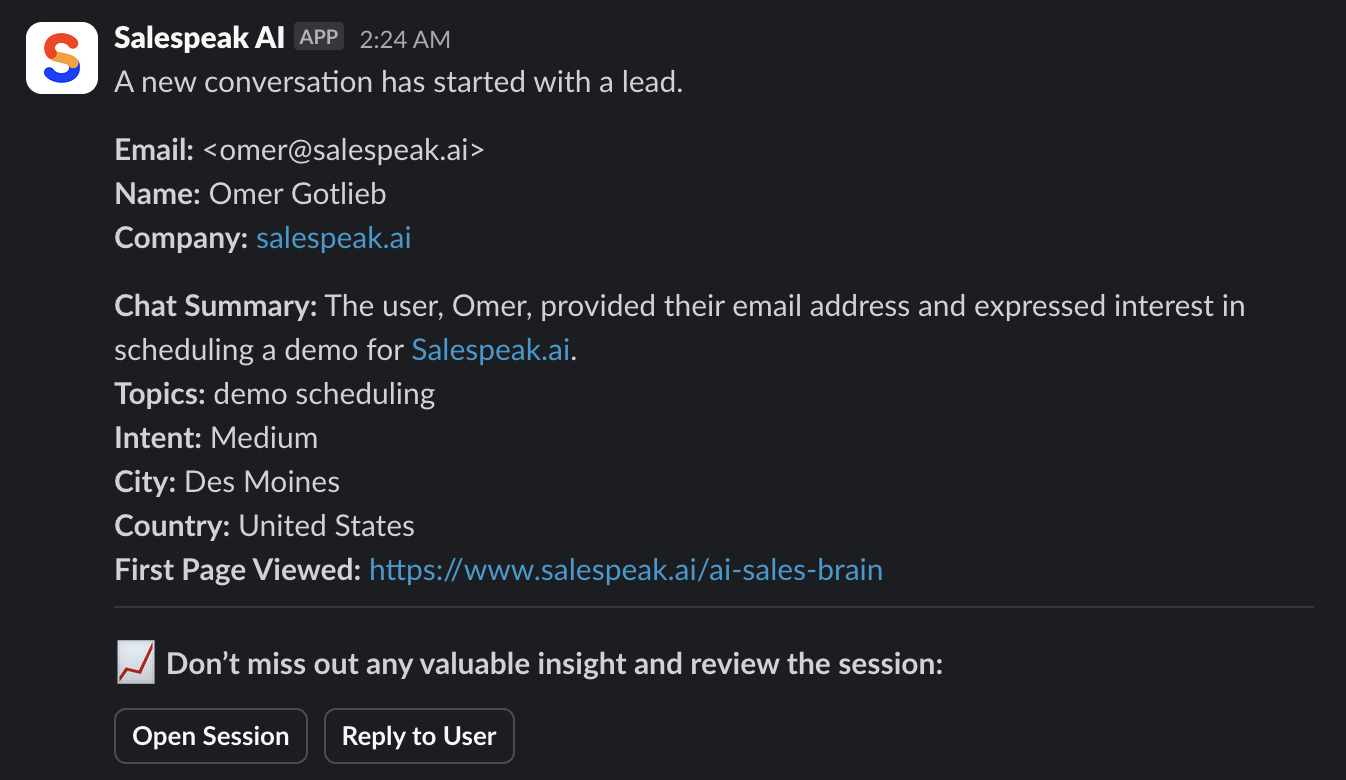Open the ai-sales-brain First Page Viewed URL
Viewport: 1346px width, 780px height.
point(626,570)
